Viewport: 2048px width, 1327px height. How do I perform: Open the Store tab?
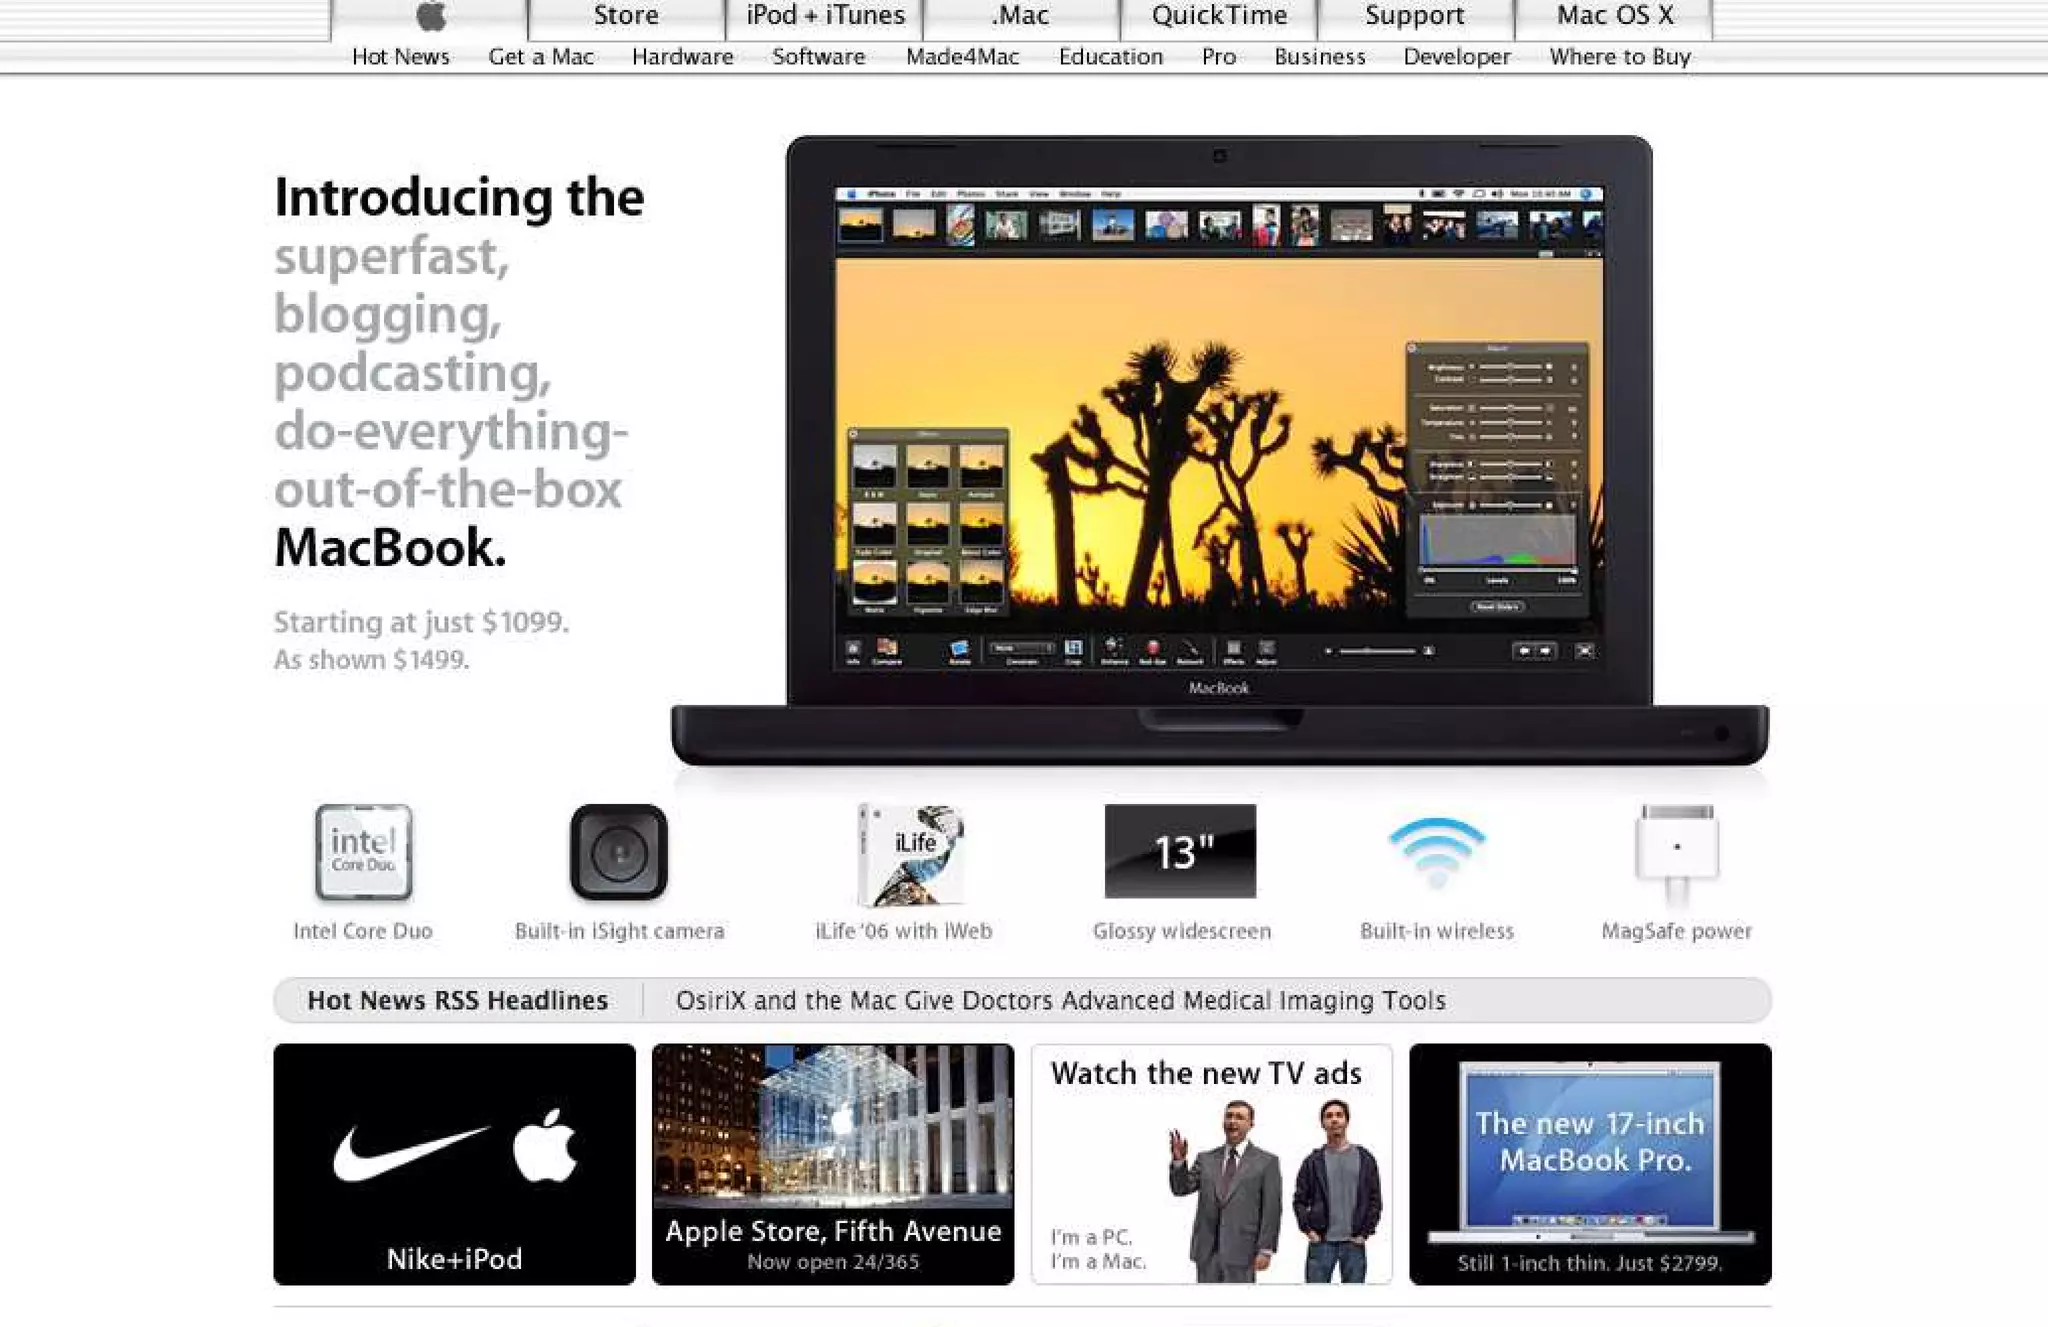click(x=626, y=17)
